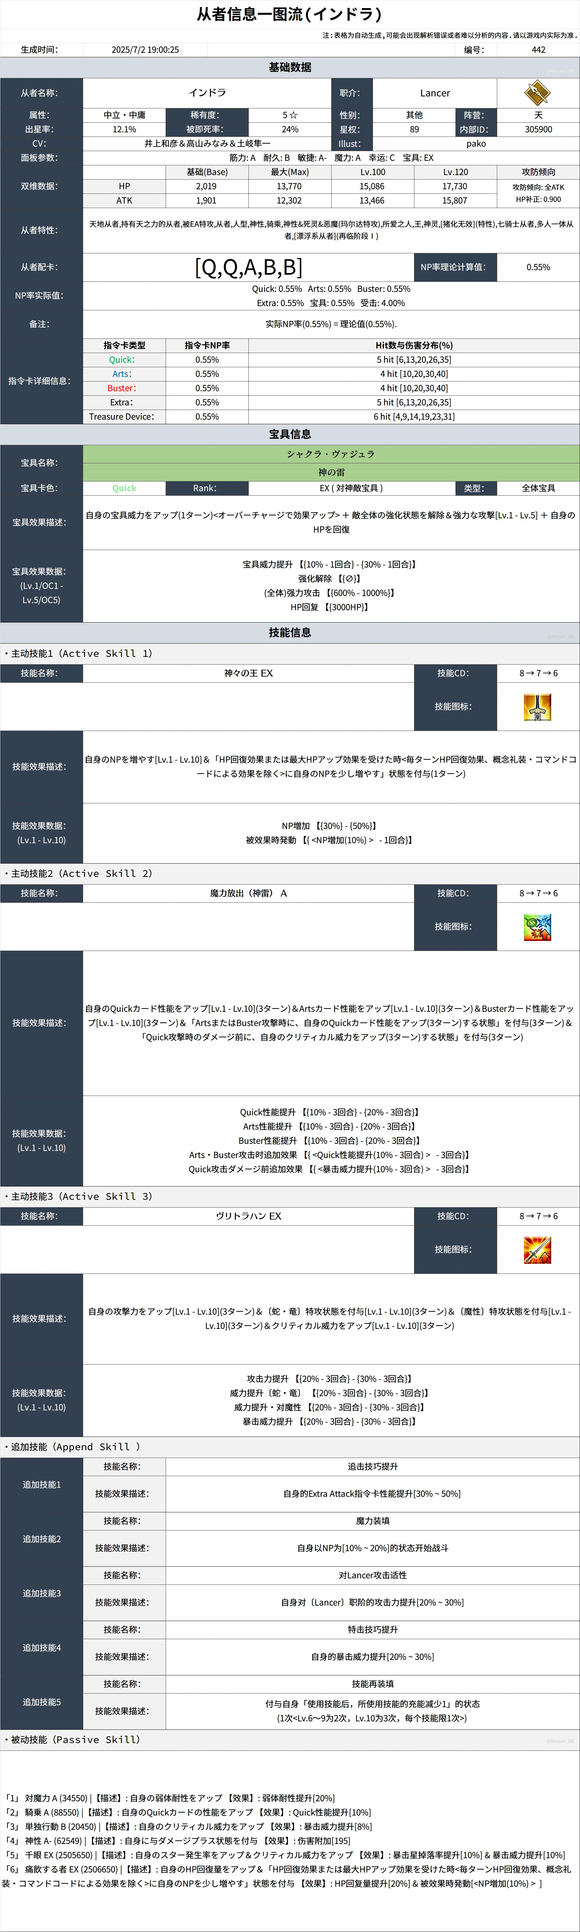
Task: Click the green シャクラ・ヴァジュラ name band
Action: (x=331, y=454)
